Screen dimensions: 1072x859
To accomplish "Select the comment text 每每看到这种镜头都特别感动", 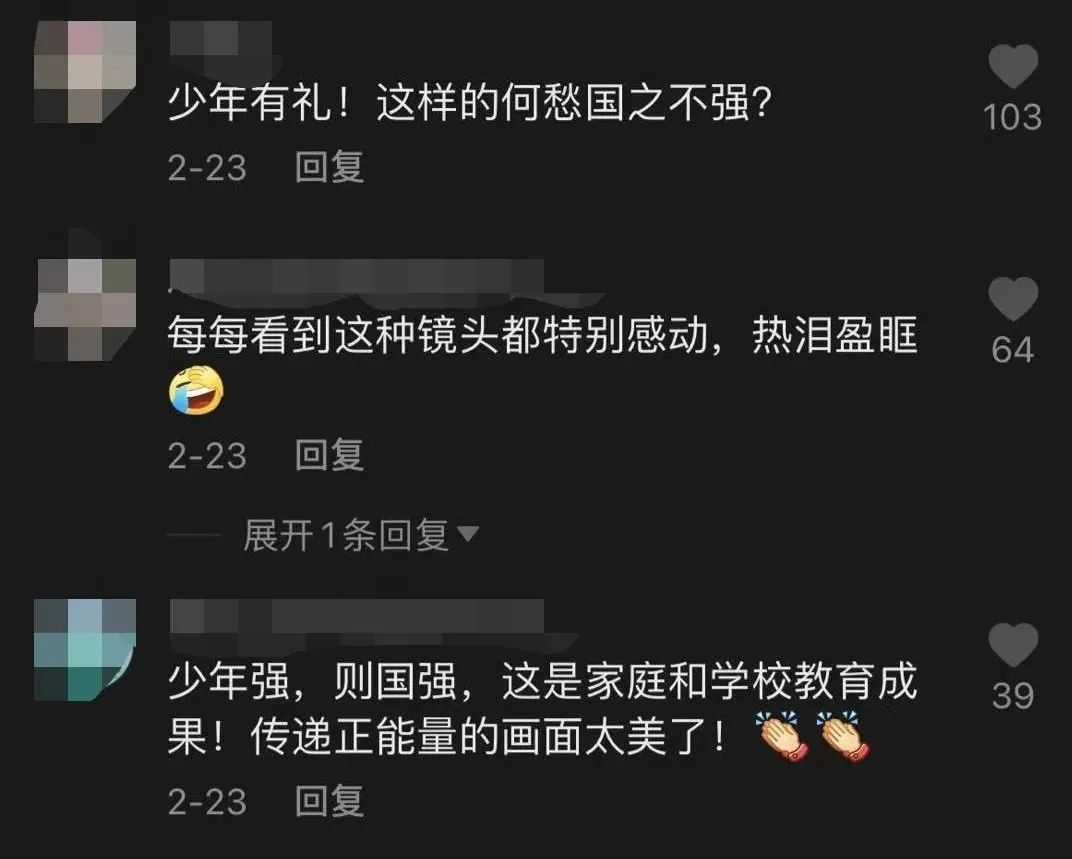I will [x=438, y=335].
